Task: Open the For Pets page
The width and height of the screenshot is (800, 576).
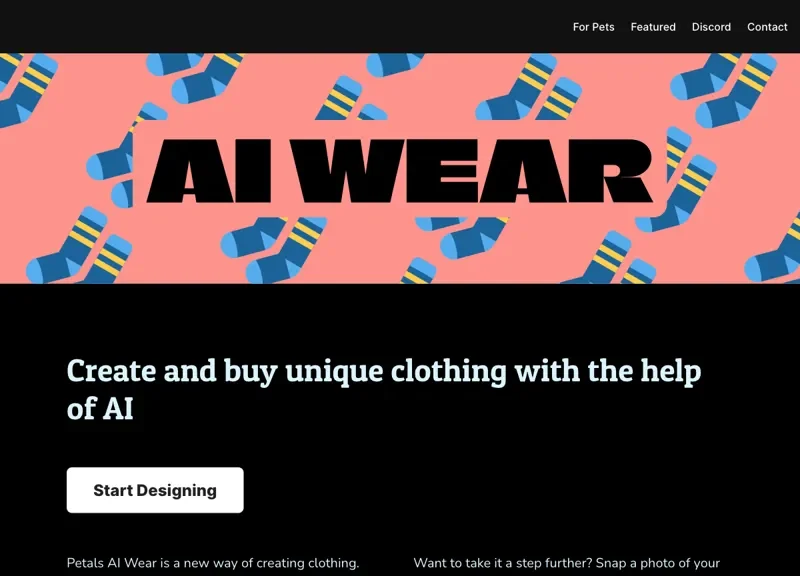Action: (593, 27)
